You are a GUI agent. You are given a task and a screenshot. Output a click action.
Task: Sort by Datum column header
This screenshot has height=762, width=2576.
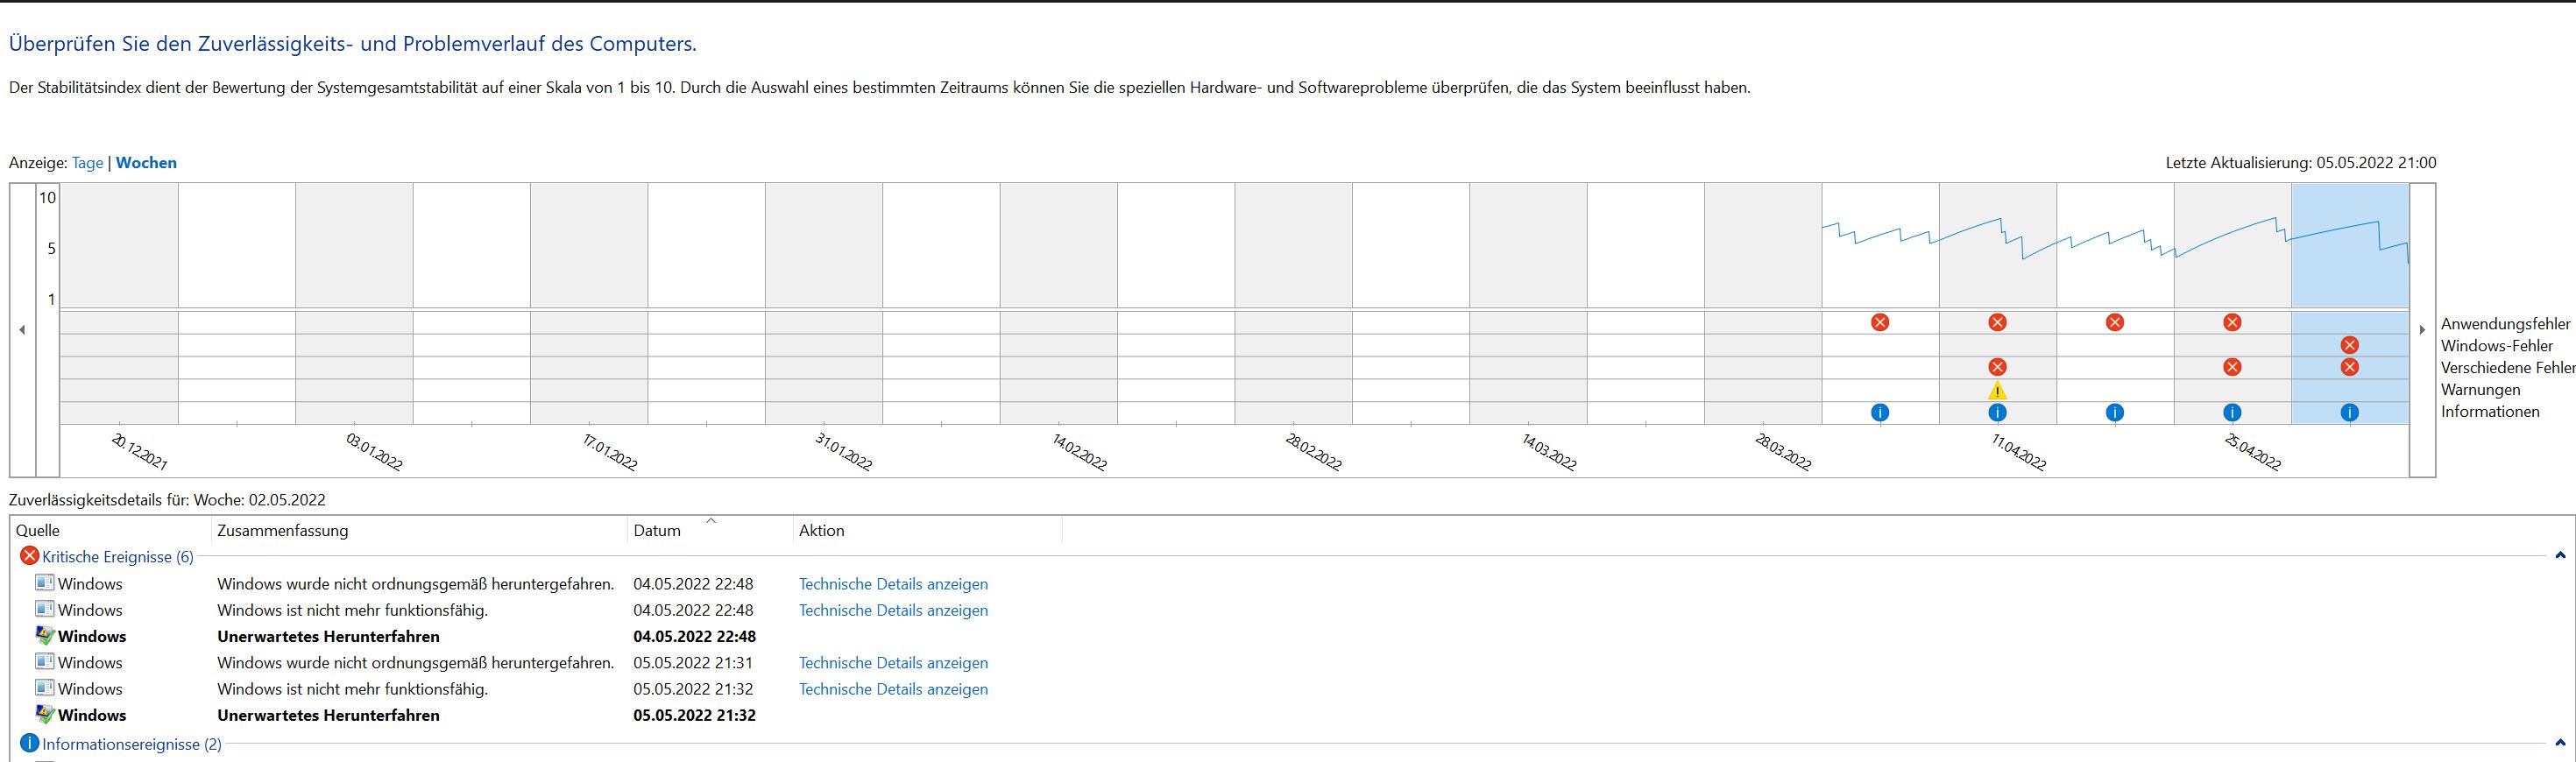(x=710, y=531)
